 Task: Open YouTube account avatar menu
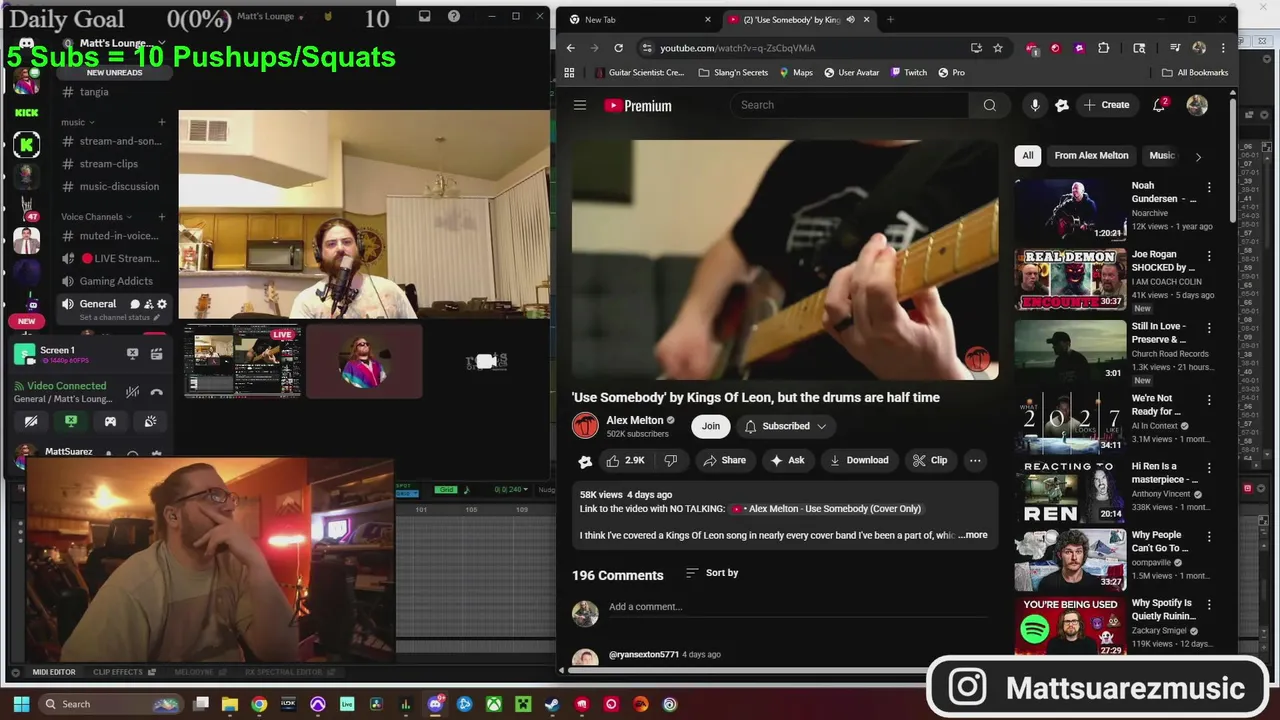coord(1197,105)
